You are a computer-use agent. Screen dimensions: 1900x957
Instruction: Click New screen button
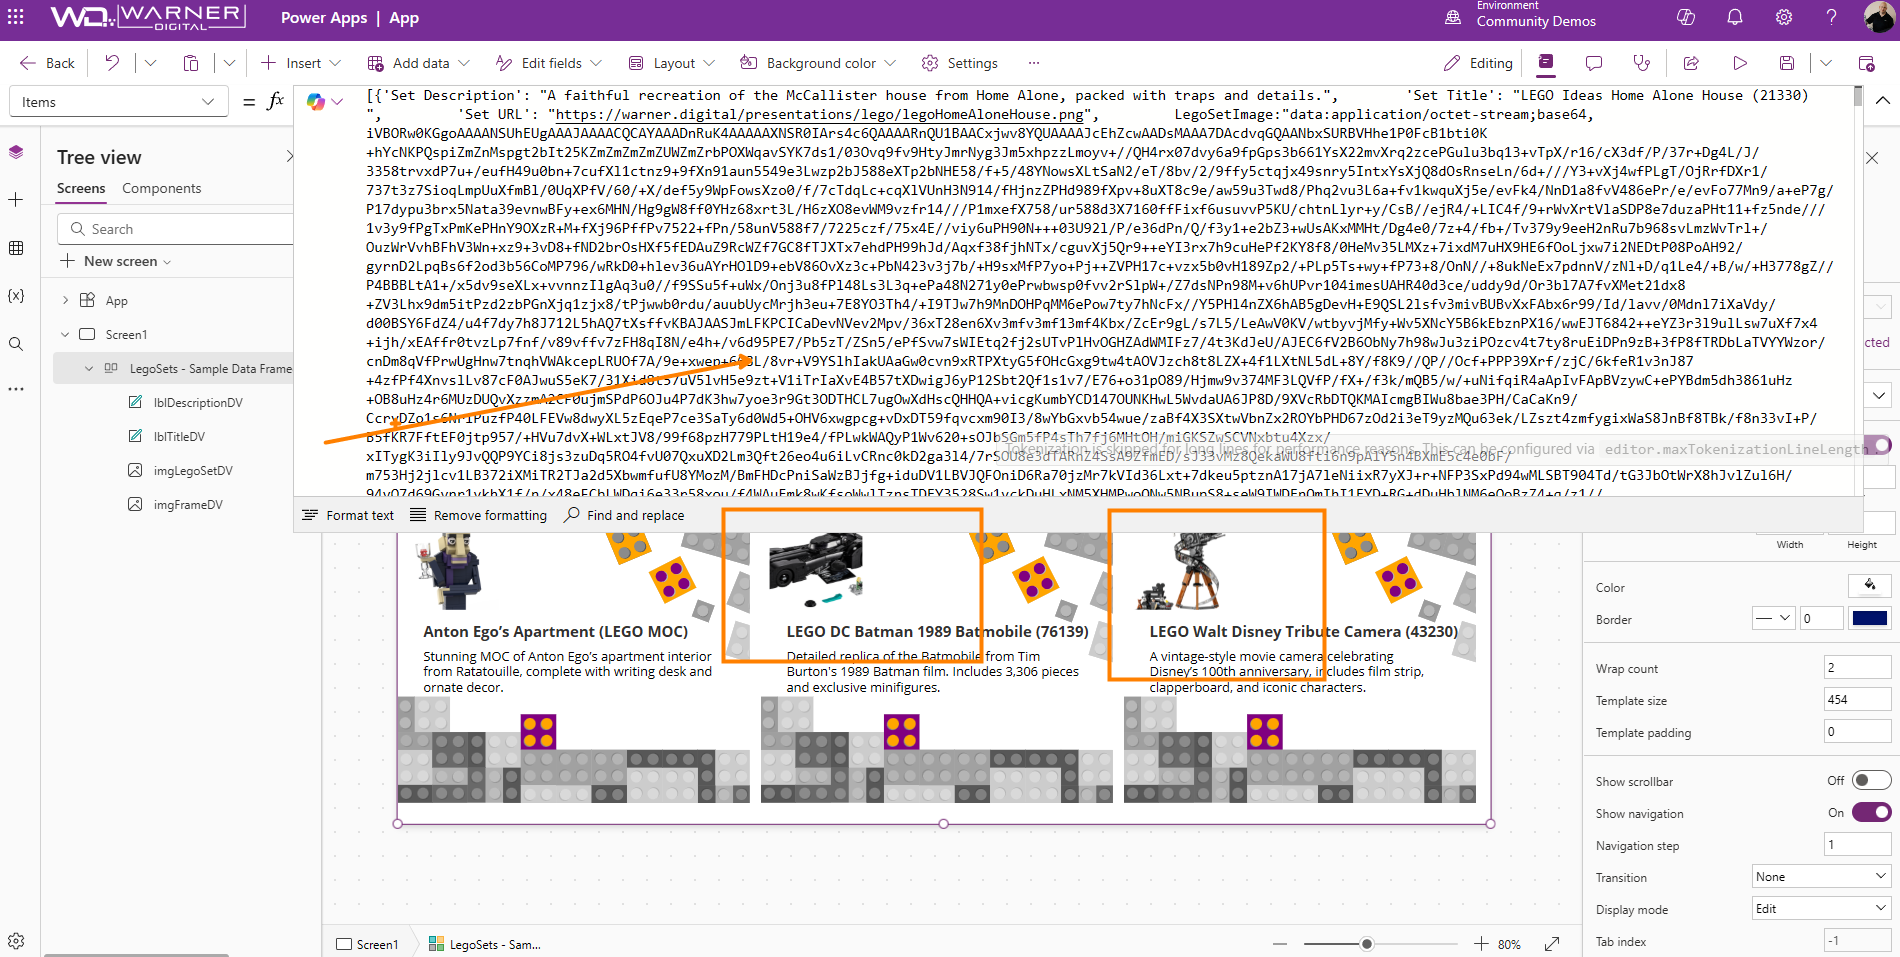pyautogui.click(x=116, y=261)
